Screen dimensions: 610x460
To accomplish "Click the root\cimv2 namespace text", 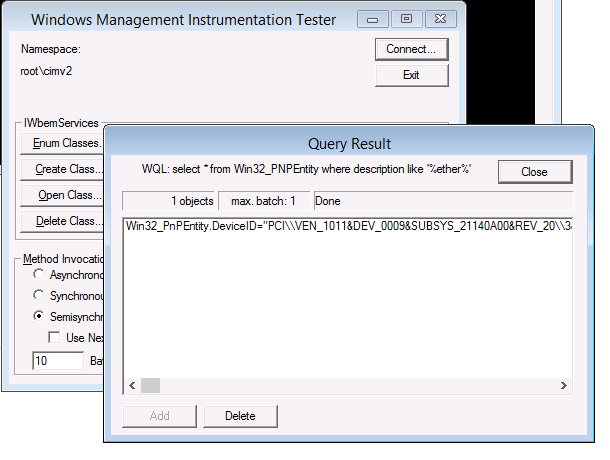I will (46, 71).
